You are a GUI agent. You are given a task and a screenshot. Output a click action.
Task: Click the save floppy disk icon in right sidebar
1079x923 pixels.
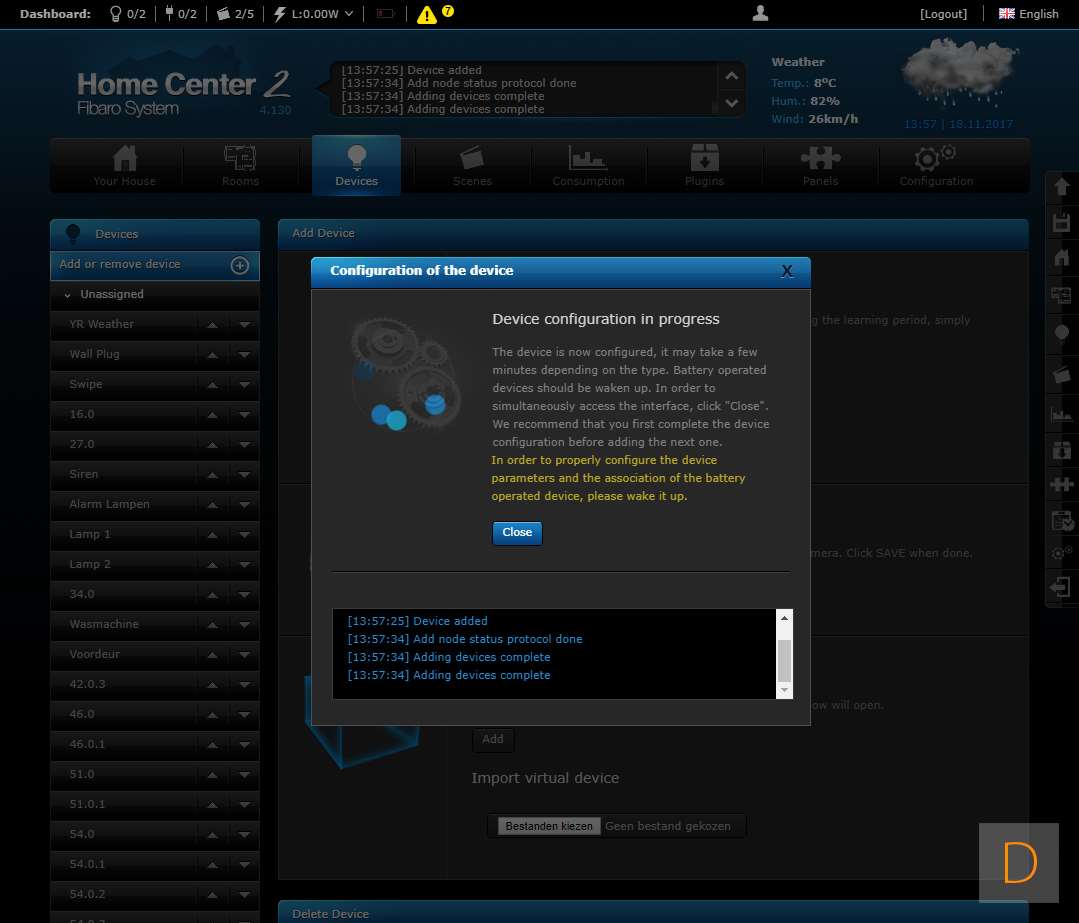[x=1061, y=222]
